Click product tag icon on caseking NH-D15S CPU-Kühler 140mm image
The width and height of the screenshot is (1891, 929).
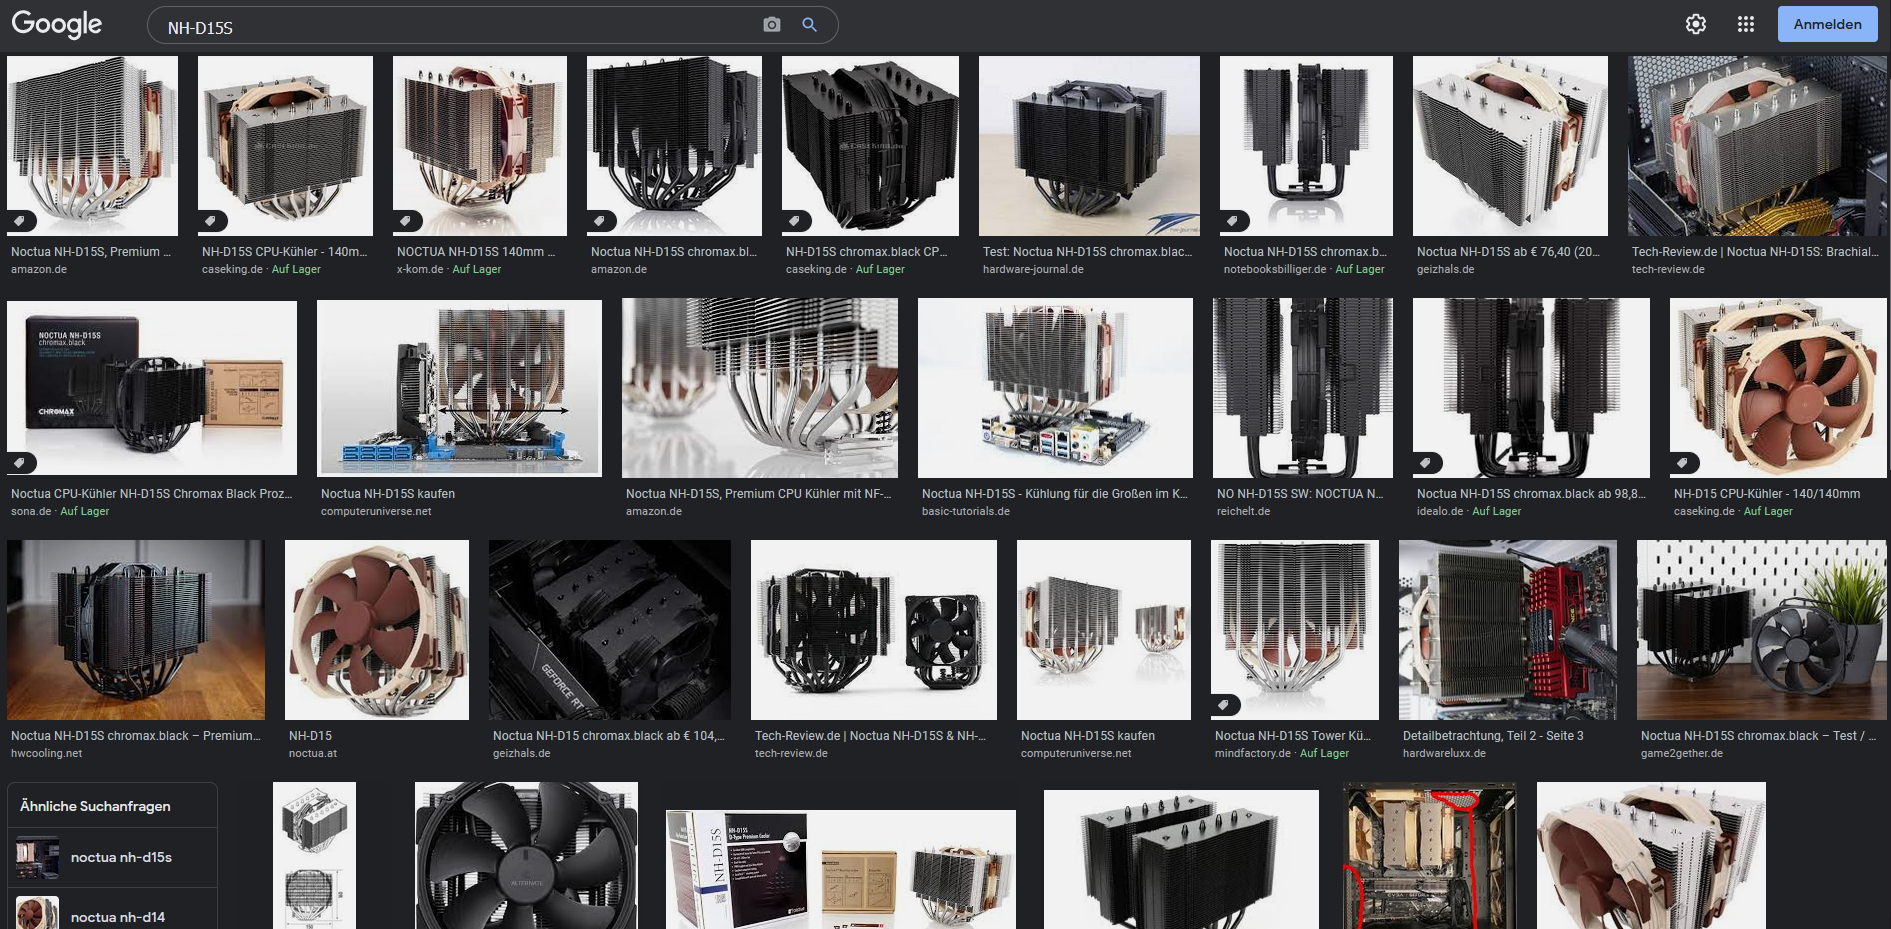pyautogui.click(x=212, y=221)
